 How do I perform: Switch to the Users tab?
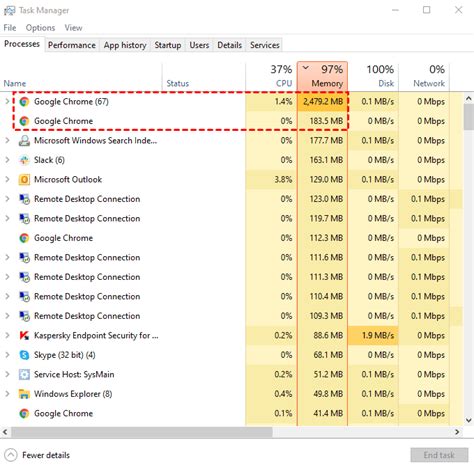coord(199,45)
